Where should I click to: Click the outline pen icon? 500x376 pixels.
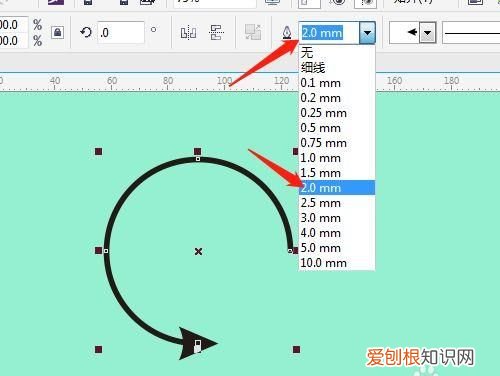(287, 33)
